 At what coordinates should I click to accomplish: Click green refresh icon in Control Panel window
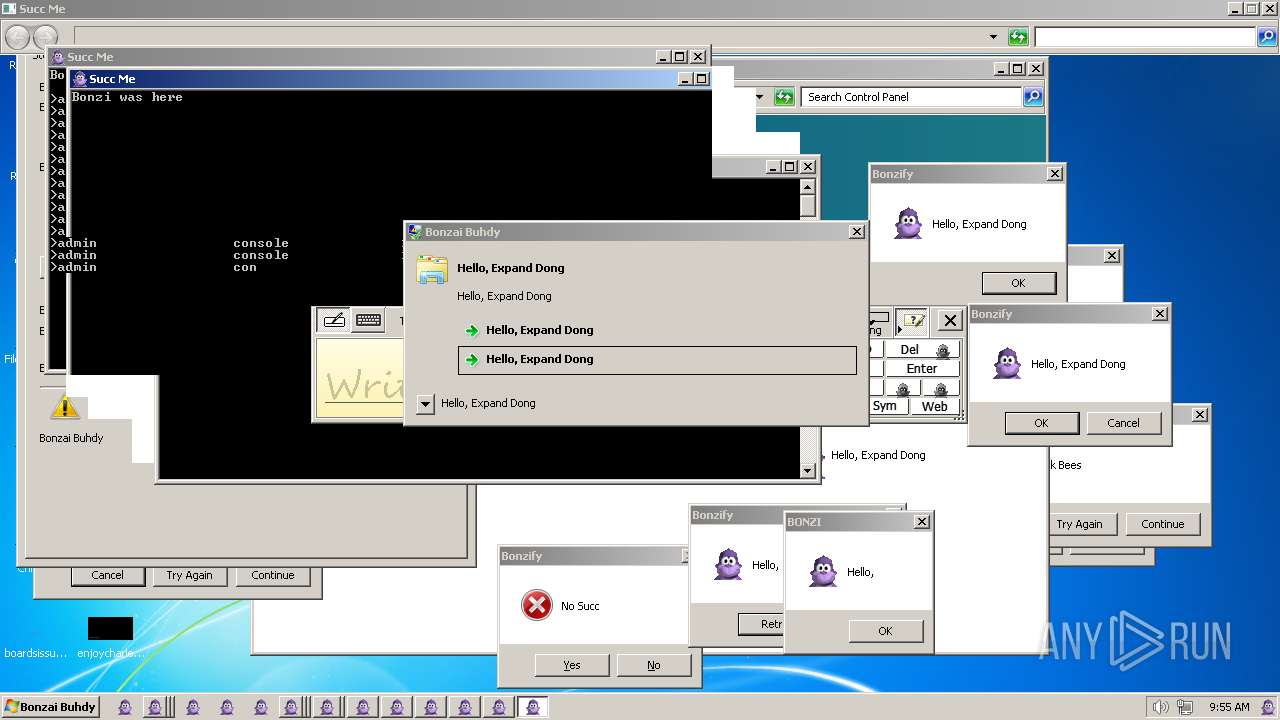click(784, 97)
